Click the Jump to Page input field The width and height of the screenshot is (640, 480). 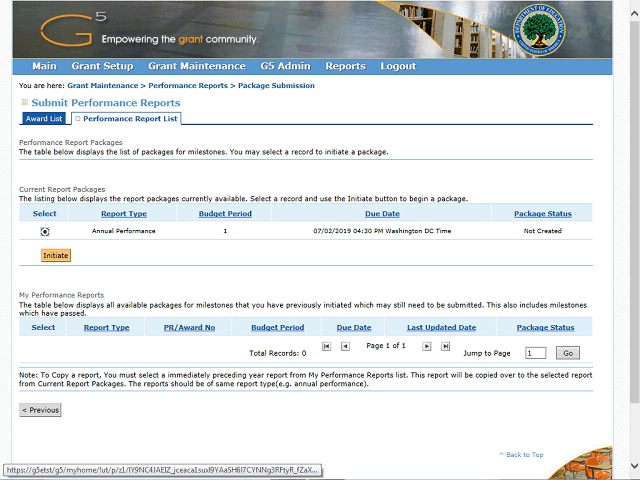tap(536, 353)
